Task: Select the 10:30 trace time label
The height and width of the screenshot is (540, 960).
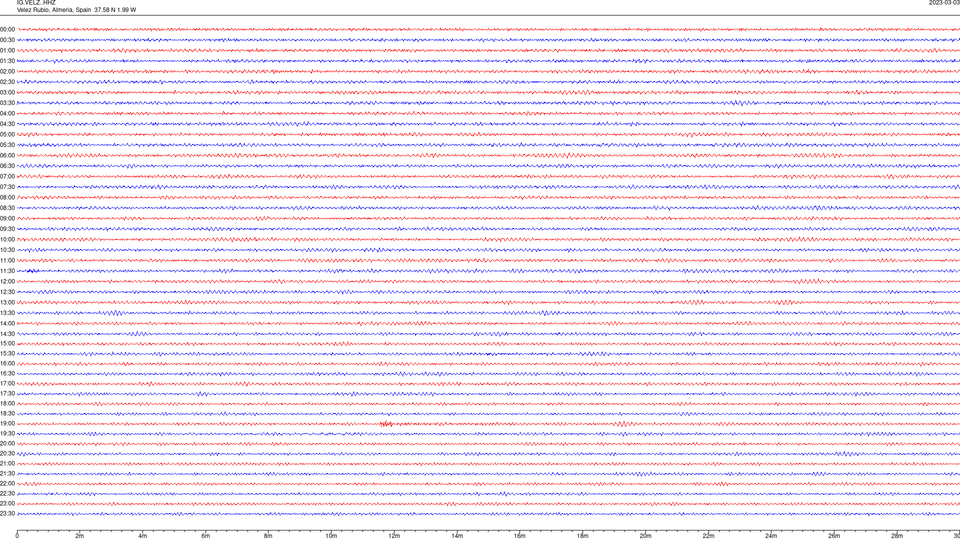Action: coord(7,250)
